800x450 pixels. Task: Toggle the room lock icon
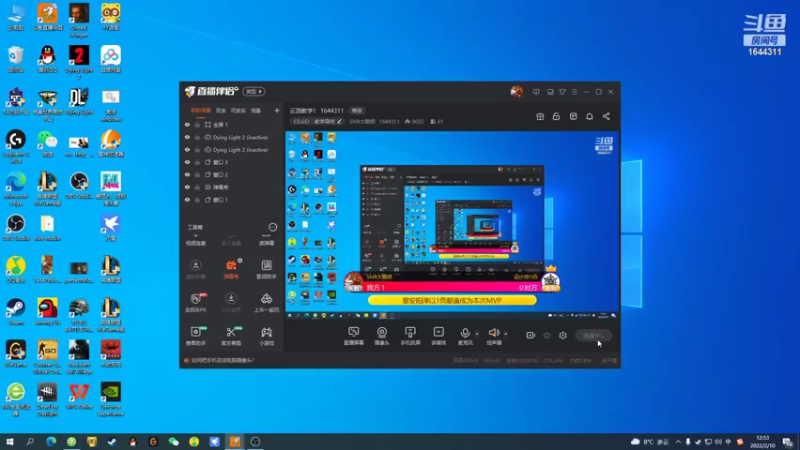coord(556,116)
